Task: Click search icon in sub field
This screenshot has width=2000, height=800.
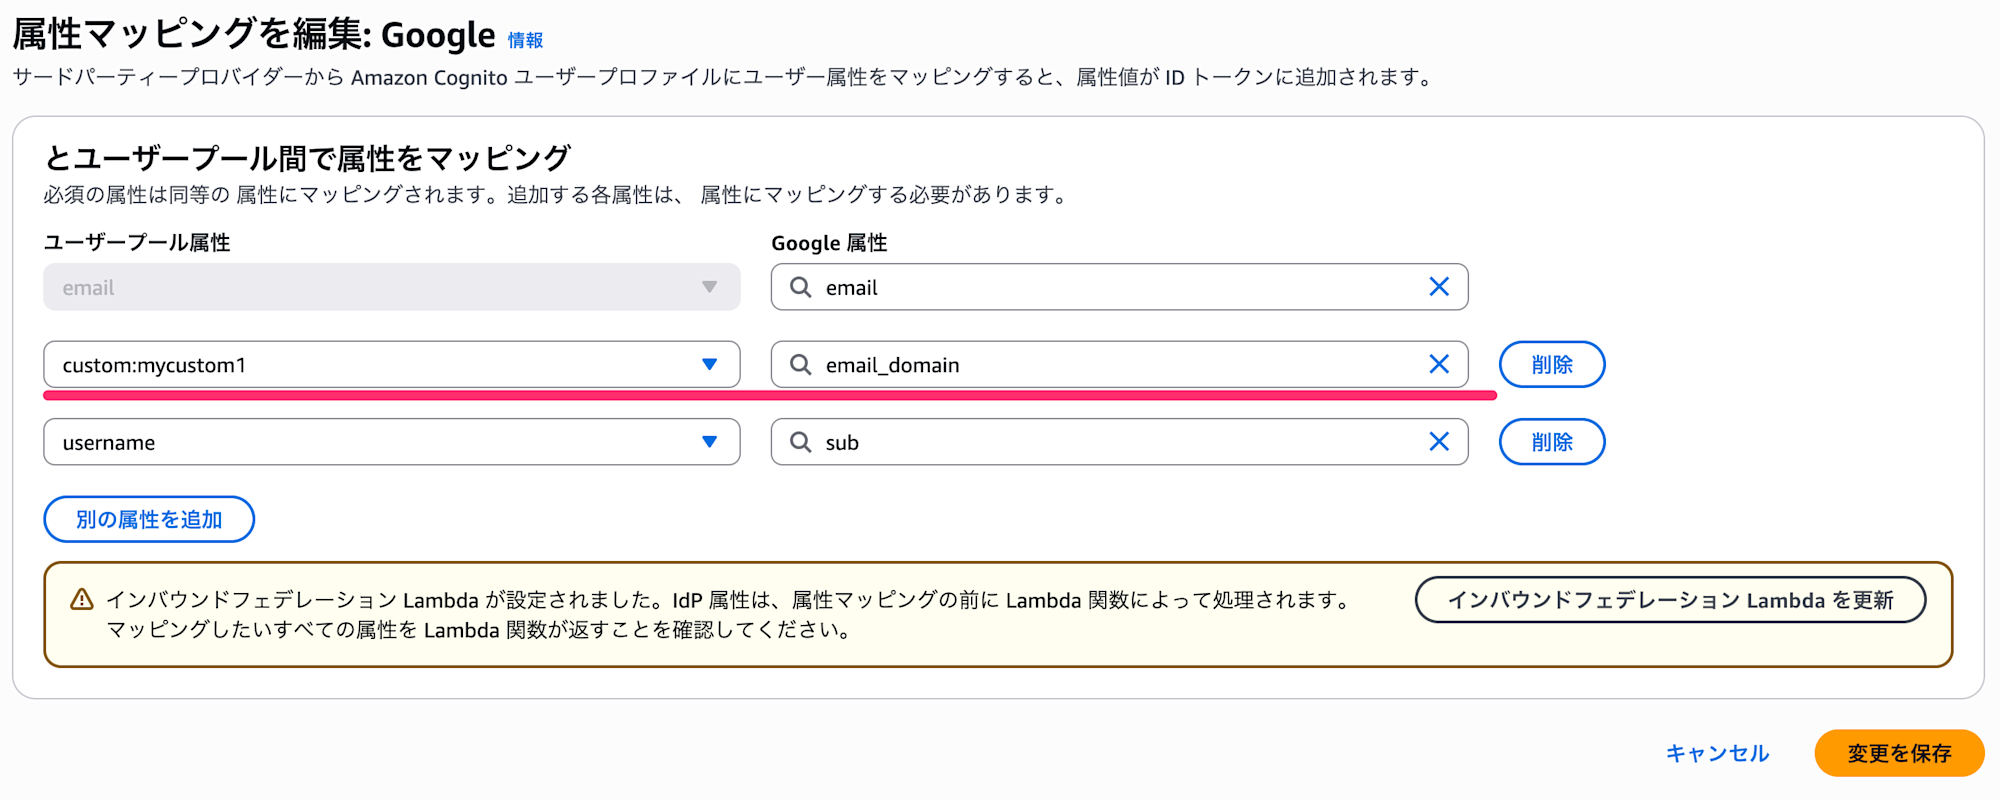Action: point(800,441)
